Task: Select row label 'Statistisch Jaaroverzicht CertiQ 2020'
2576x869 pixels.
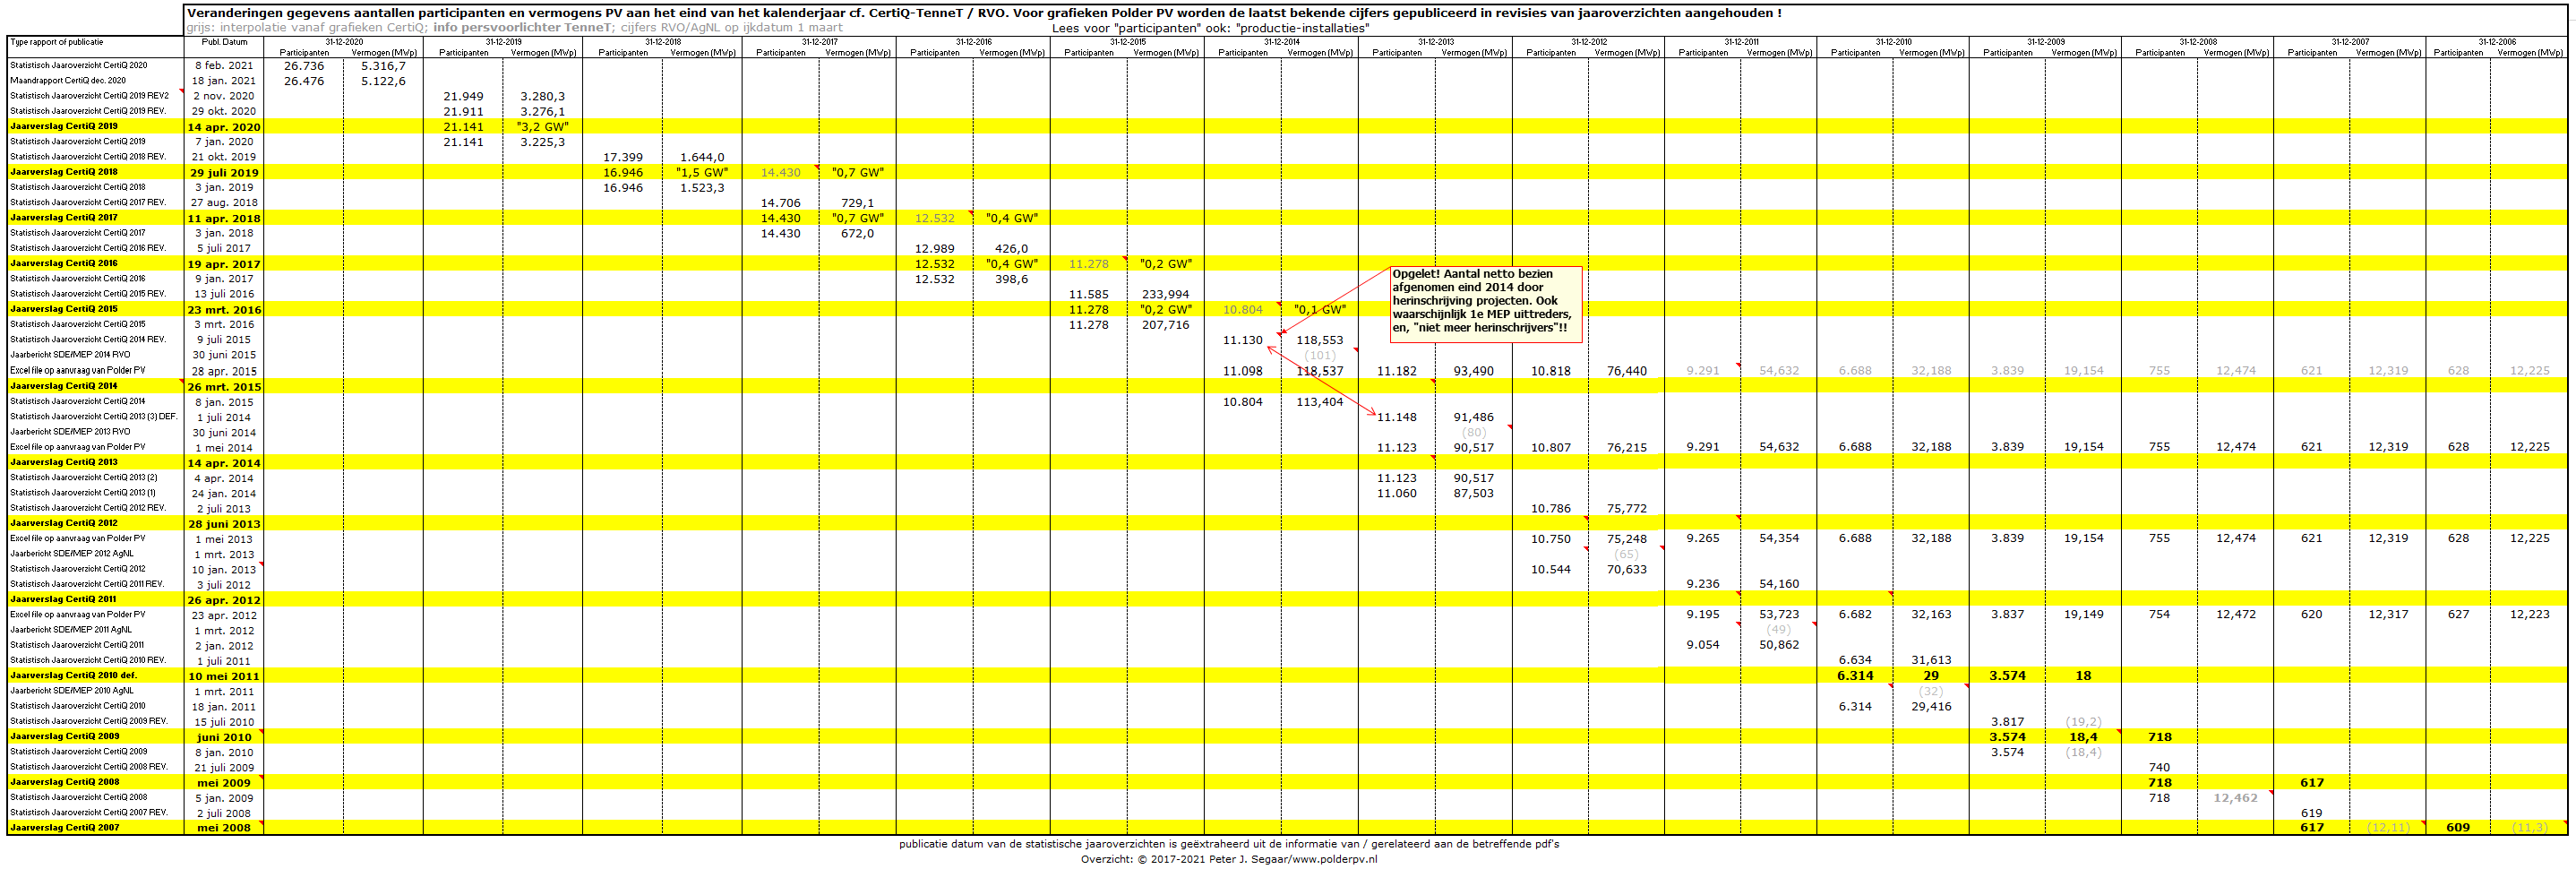Action: [79, 65]
